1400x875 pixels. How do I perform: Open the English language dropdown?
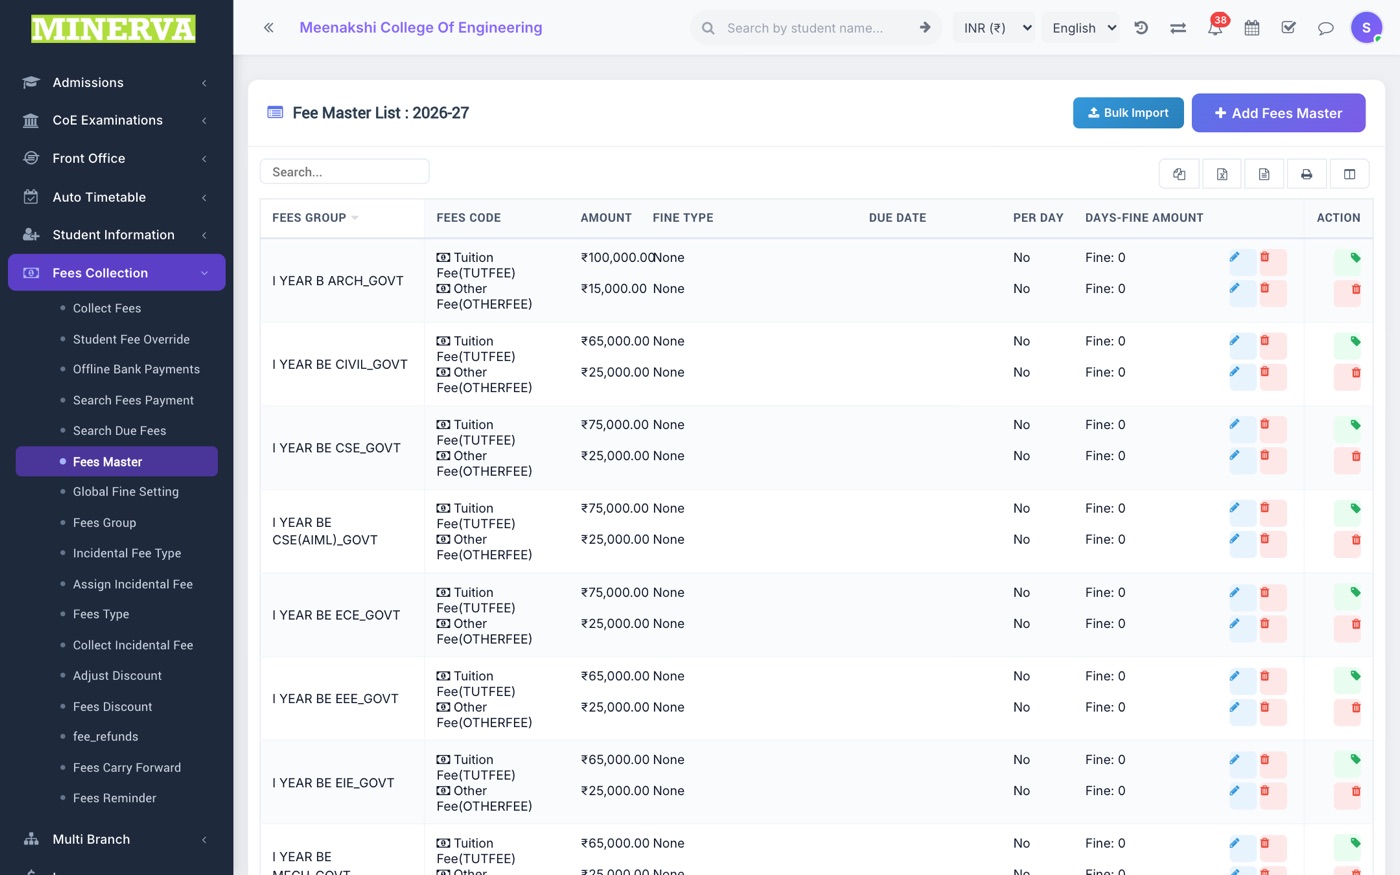click(1084, 28)
